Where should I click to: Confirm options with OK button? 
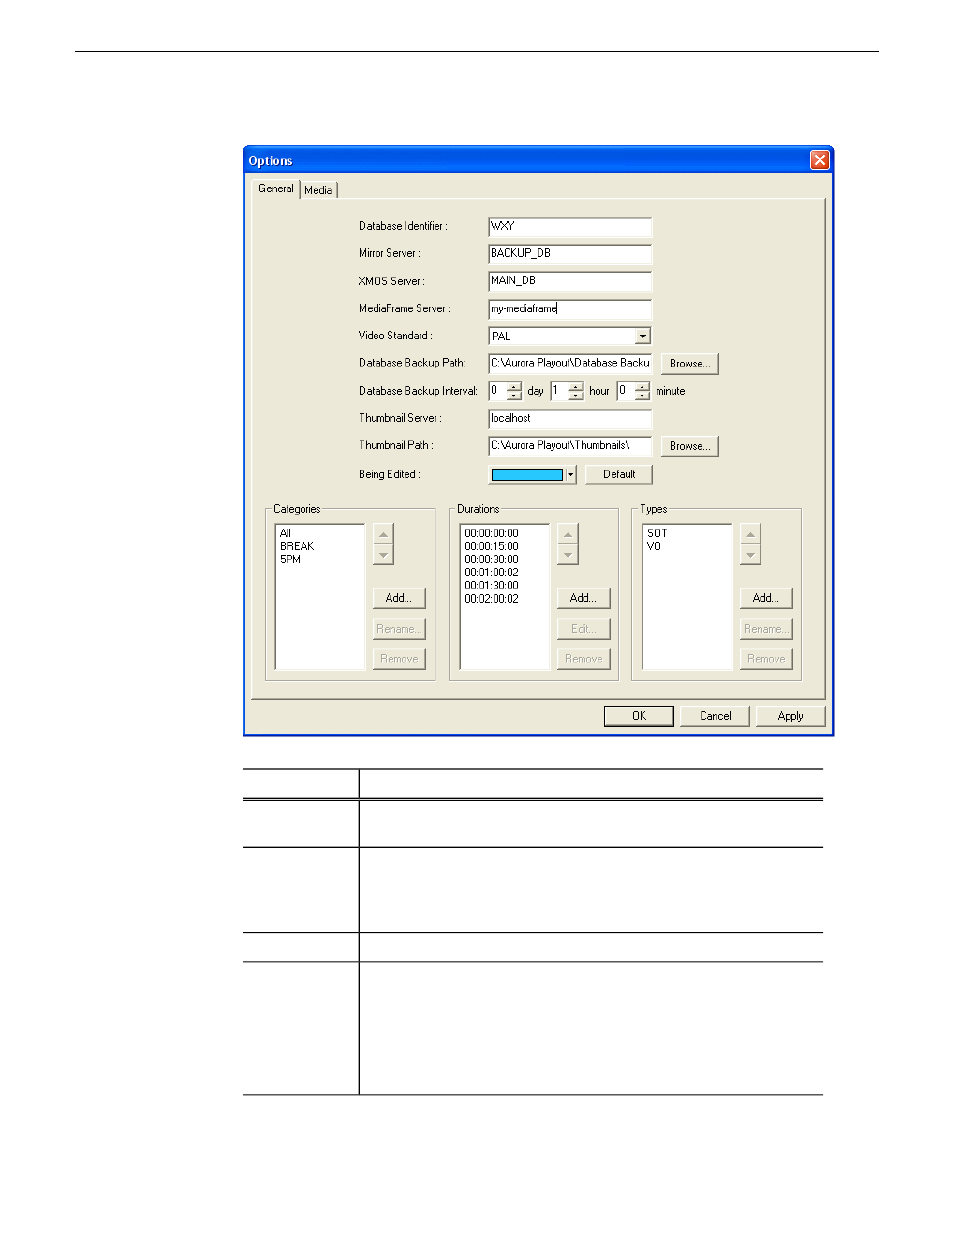tap(638, 716)
